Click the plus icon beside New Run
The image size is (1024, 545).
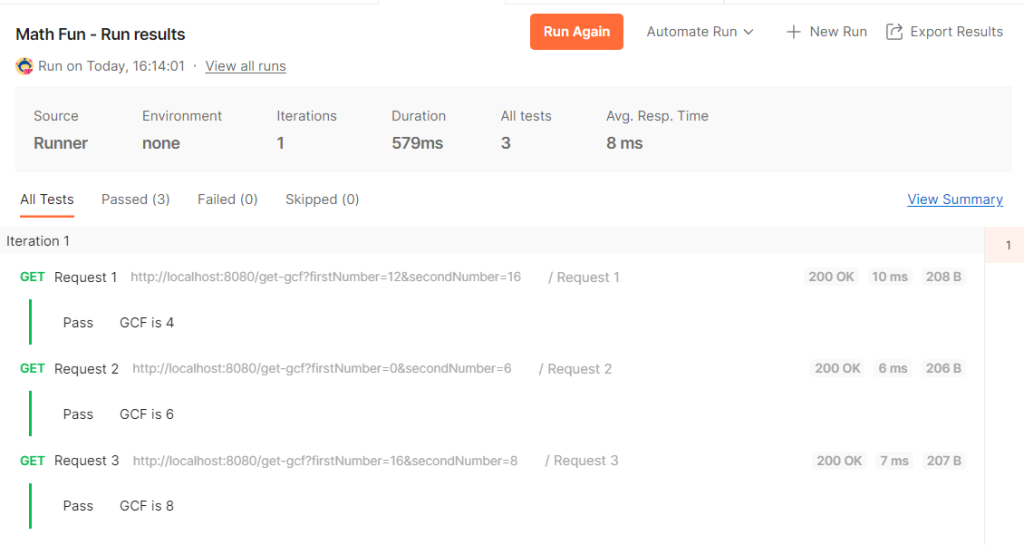pyautogui.click(x=793, y=32)
